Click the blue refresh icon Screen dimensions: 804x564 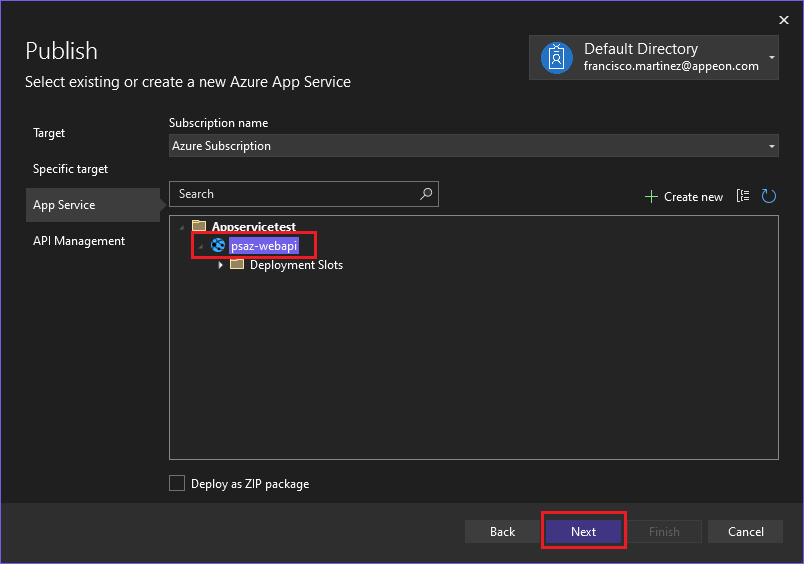click(x=768, y=196)
